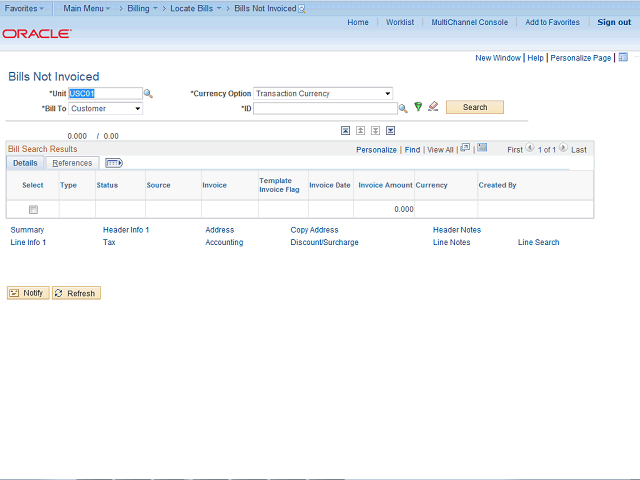Open Header Notes link
This screenshot has height=480, width=640.
coord(457,230)
